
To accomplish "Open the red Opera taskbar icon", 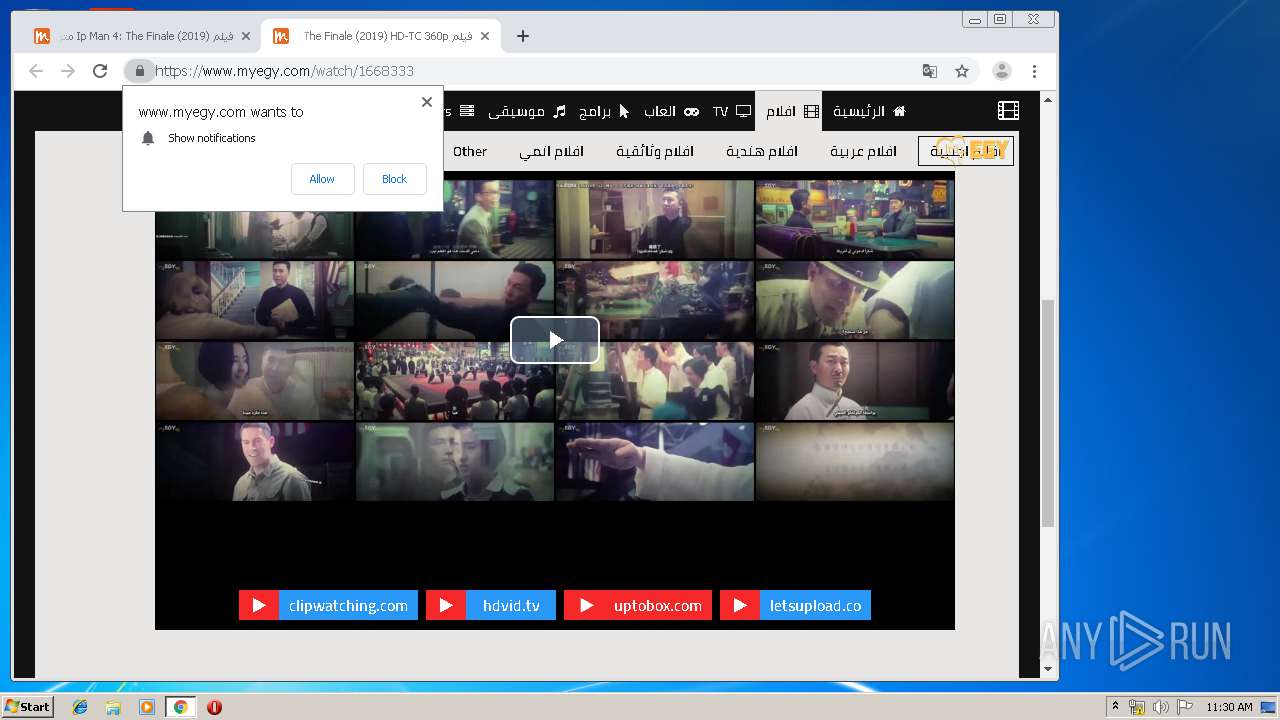I will pos(214,707).
